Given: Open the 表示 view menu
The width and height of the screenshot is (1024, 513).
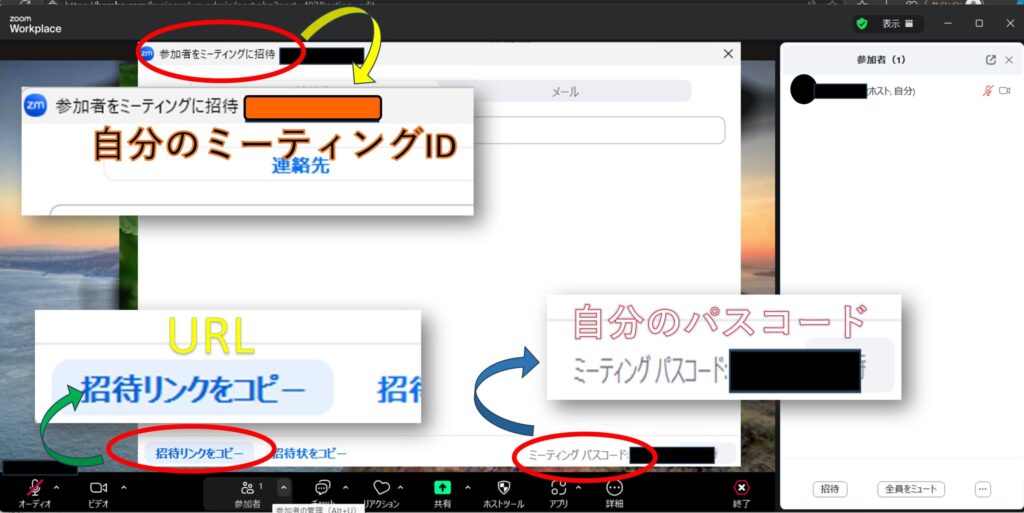Looking at the screenshot, I should coord(897,23).
